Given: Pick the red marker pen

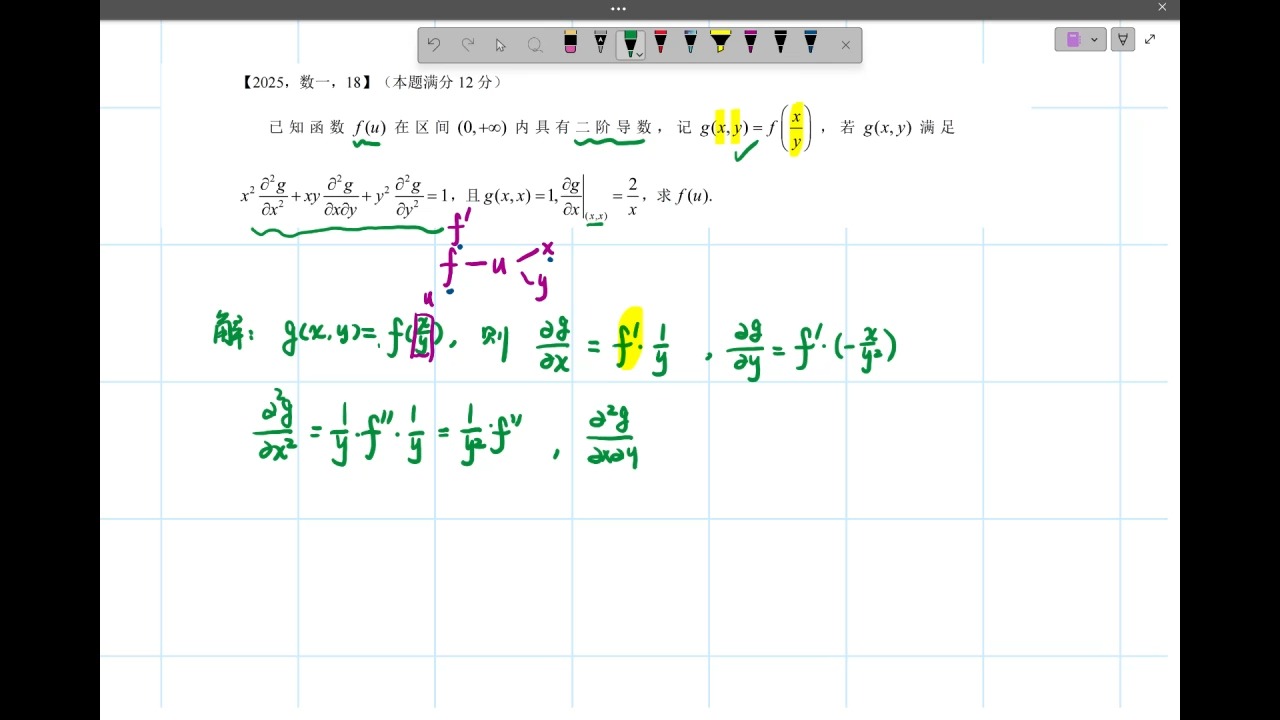Looking at the screenshot, I should [659, 44].
